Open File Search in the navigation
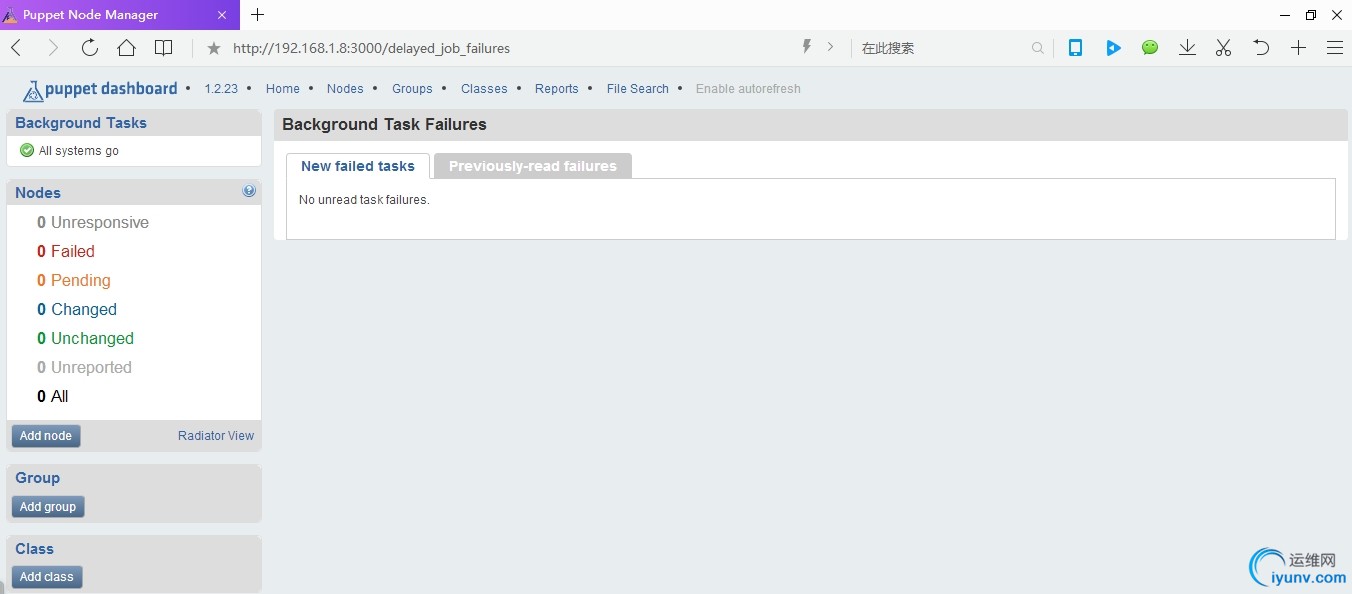The image size is (1352, 594). click(x=637, y=89)
